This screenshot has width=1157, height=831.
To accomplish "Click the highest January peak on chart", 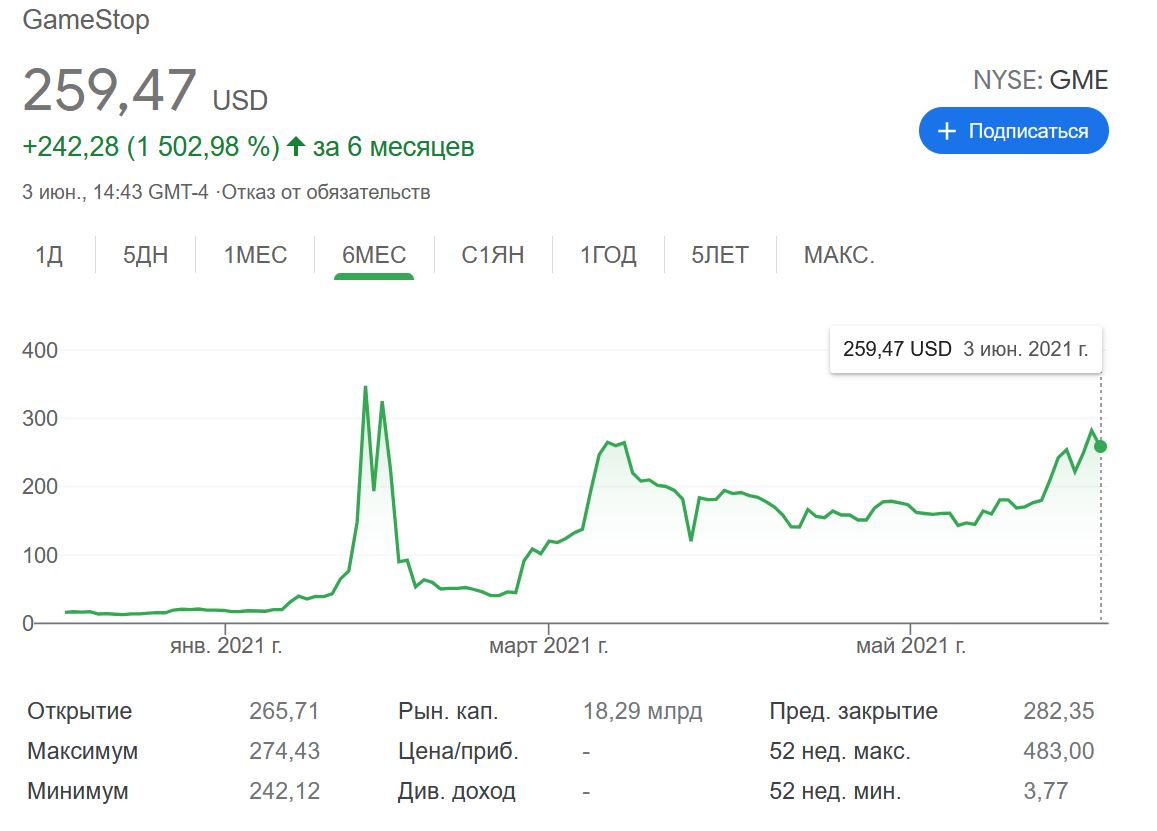I will click(365, 387).
